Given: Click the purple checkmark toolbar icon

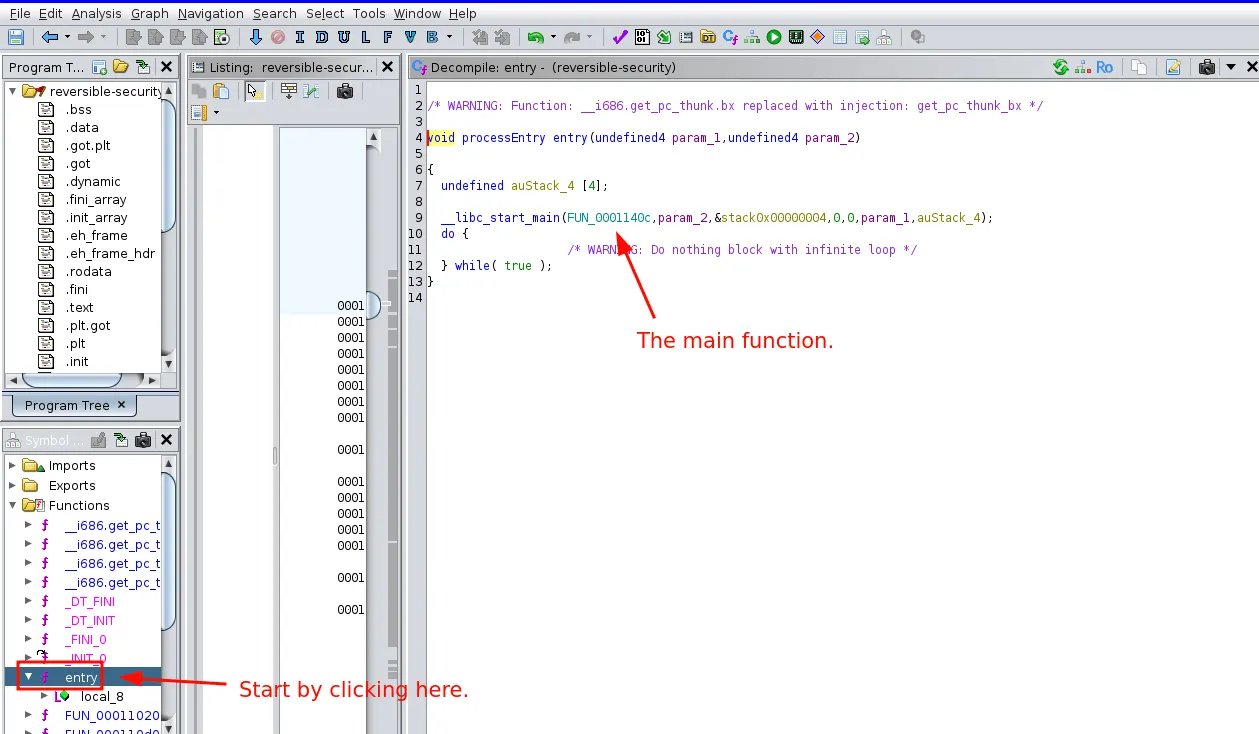Looking at the screenshot, I should (620, 37).
